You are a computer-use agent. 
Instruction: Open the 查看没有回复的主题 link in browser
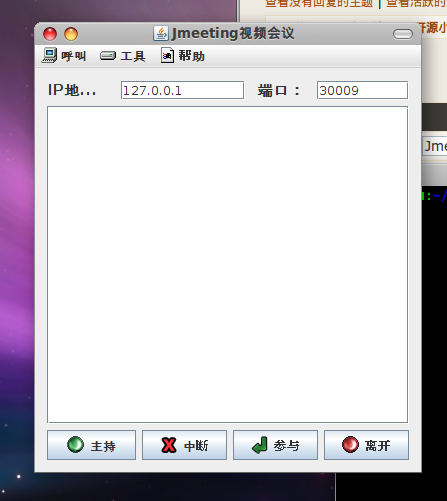tap(319, 4)
